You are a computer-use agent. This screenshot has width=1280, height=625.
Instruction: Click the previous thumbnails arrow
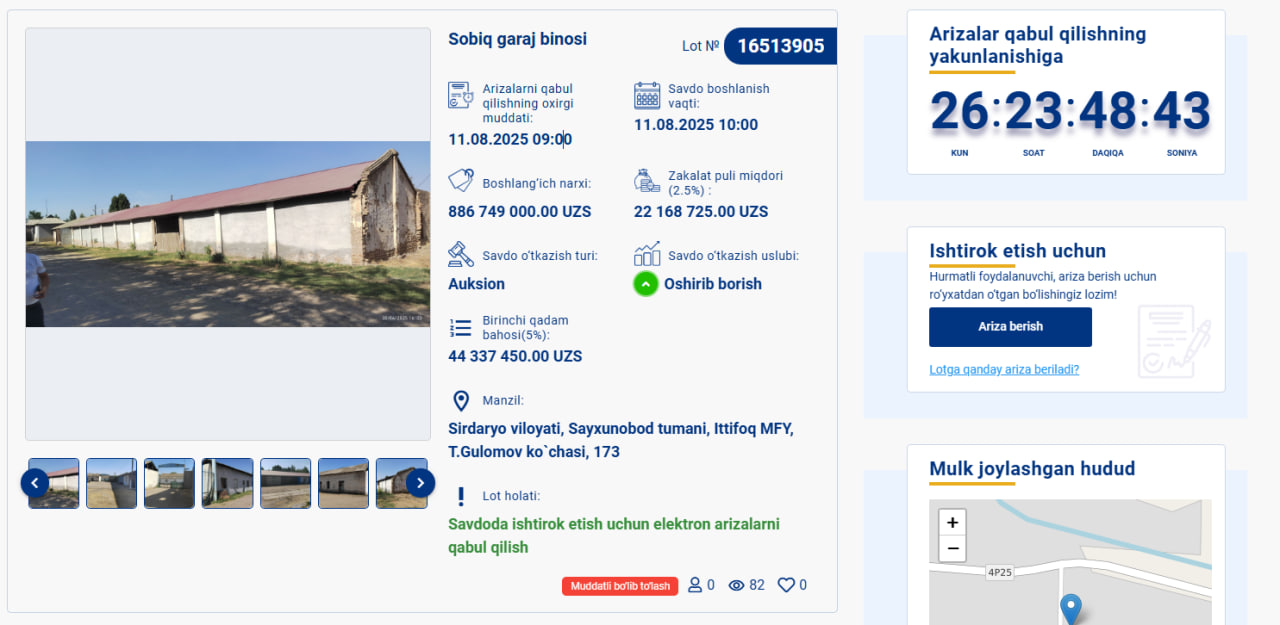click(35, 483)
